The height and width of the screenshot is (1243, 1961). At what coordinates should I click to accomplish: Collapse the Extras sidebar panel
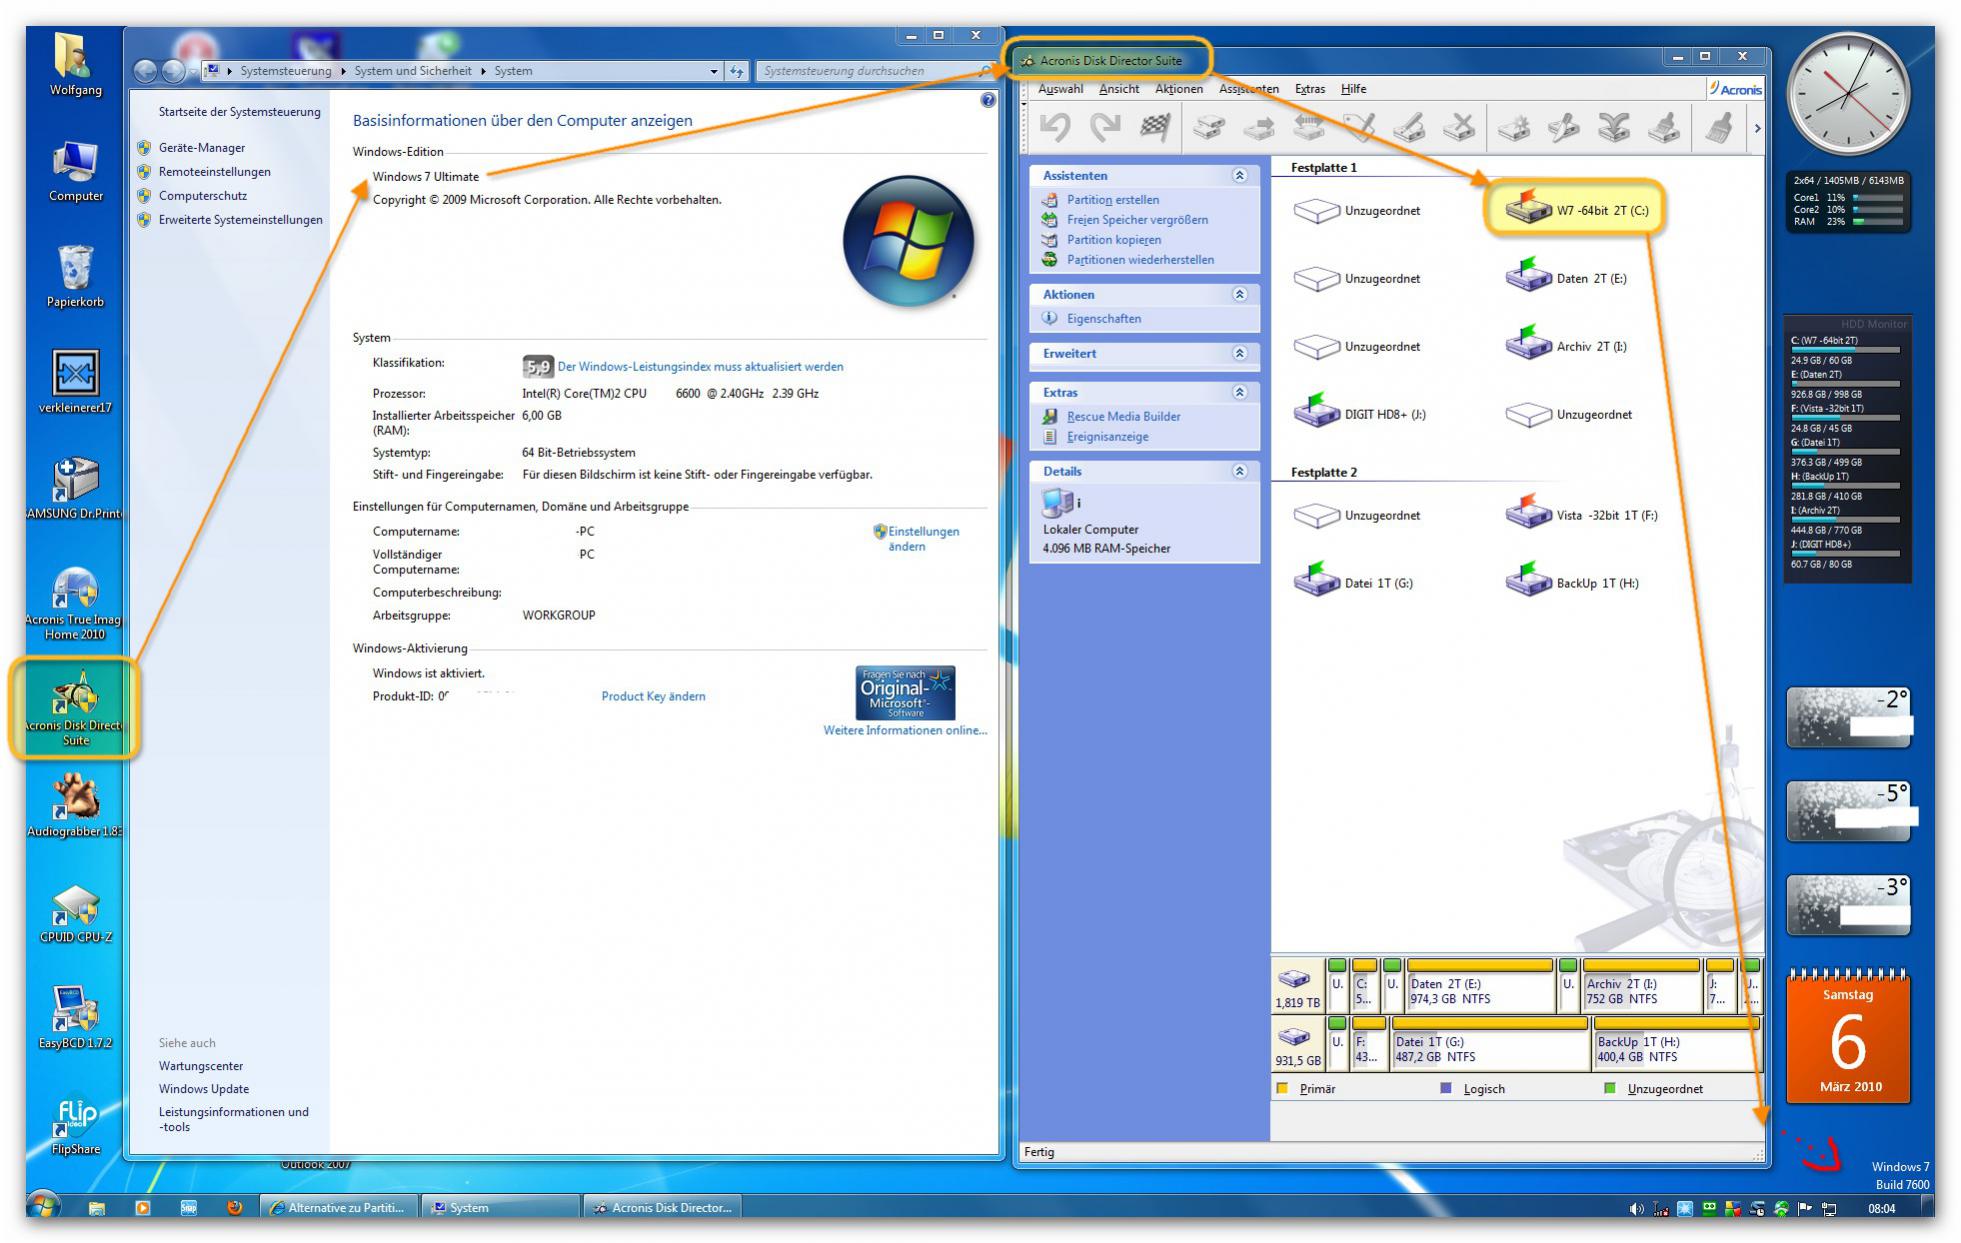tap(1239, 393)
